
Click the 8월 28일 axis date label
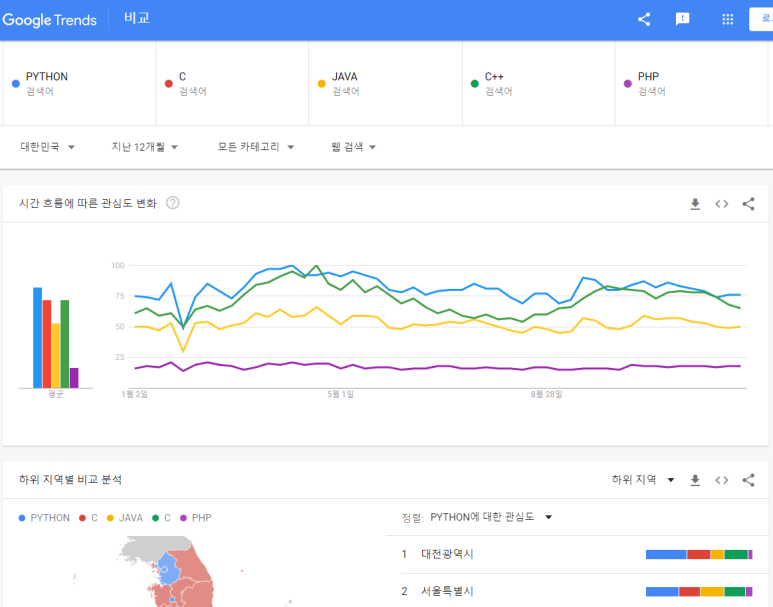click(x=546, y=394)
